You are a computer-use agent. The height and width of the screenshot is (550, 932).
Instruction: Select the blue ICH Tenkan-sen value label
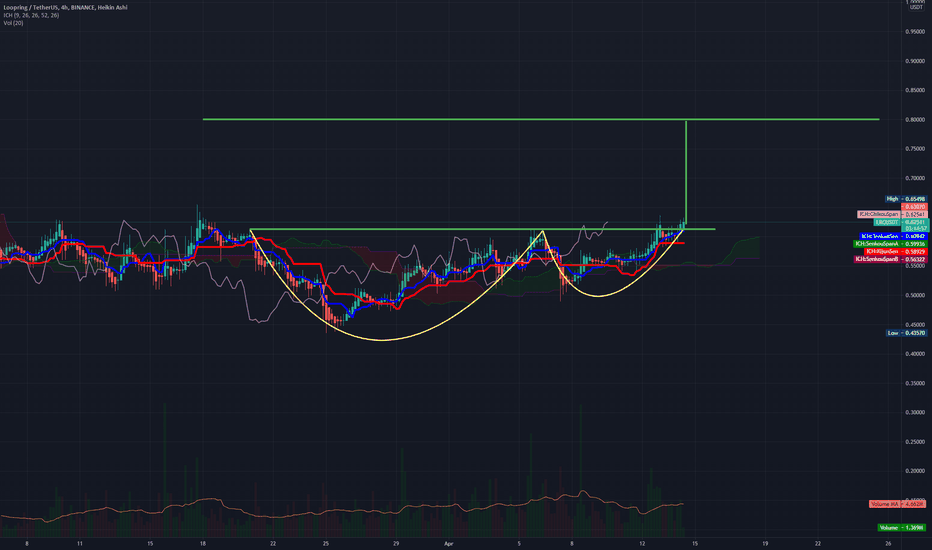coord(893,237)
